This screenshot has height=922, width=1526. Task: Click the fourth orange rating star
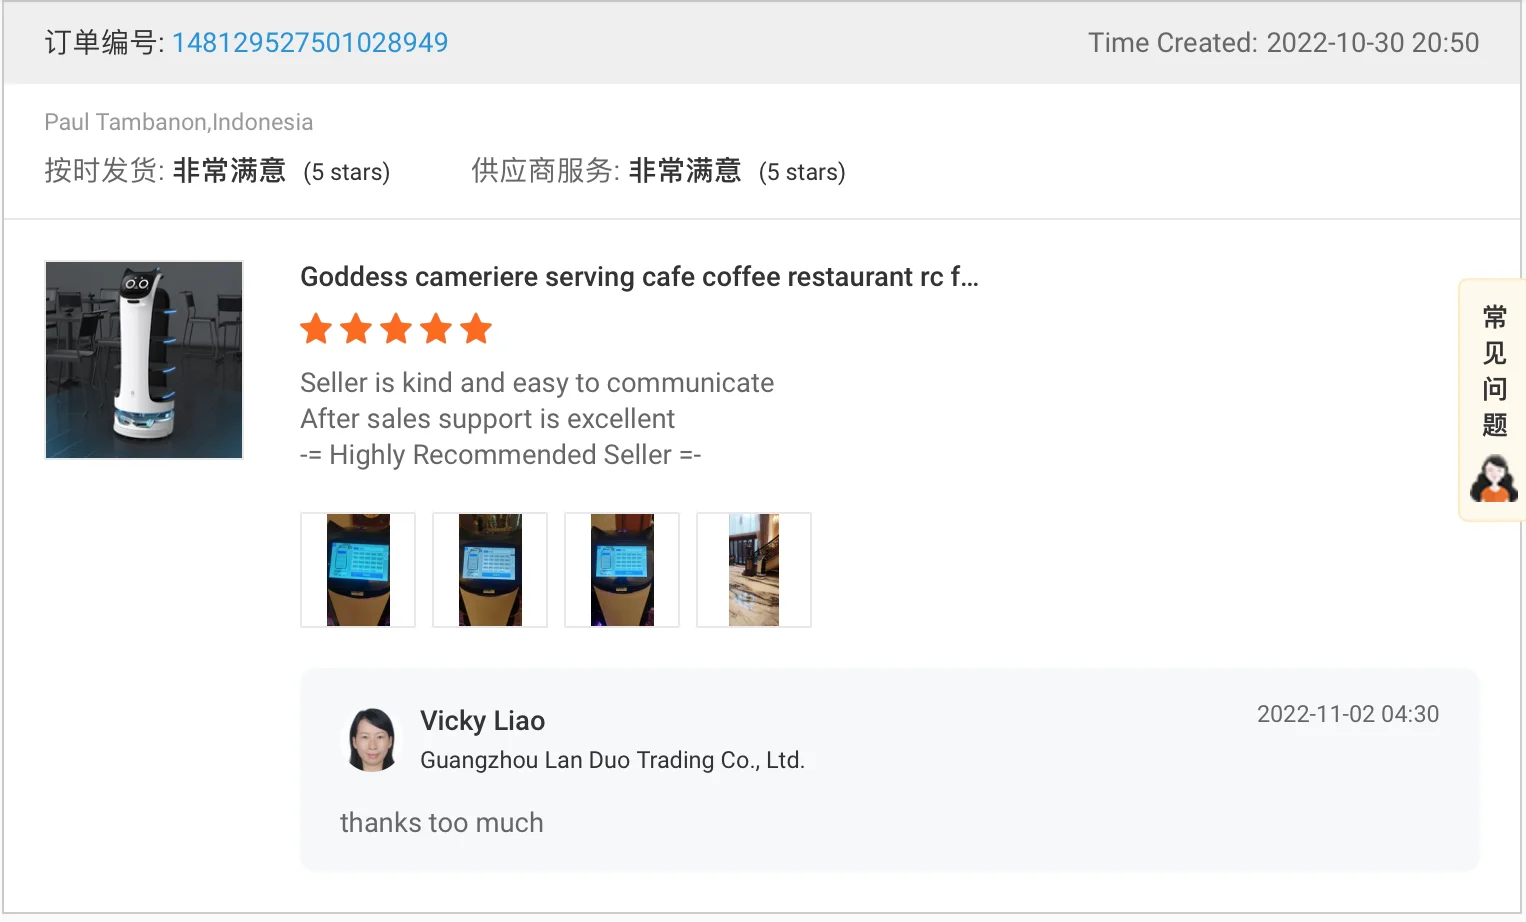tap(436, 328)
